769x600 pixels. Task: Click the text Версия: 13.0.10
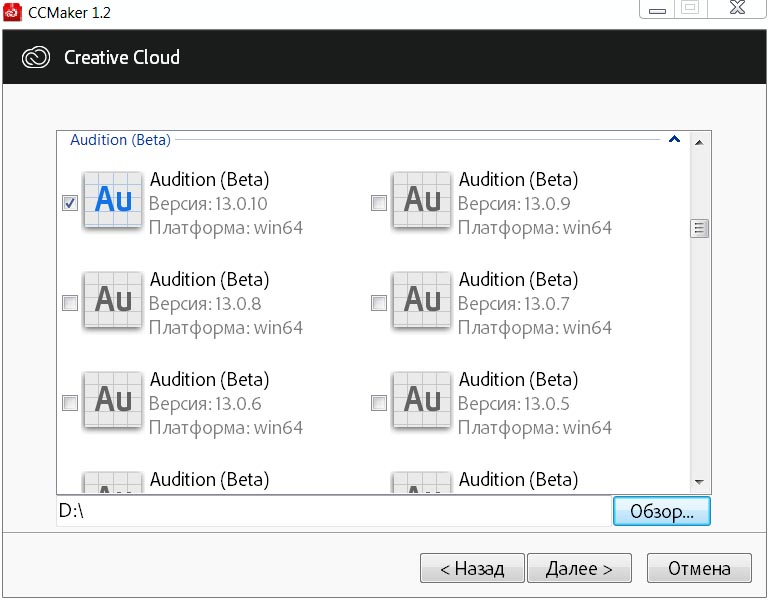208,203
